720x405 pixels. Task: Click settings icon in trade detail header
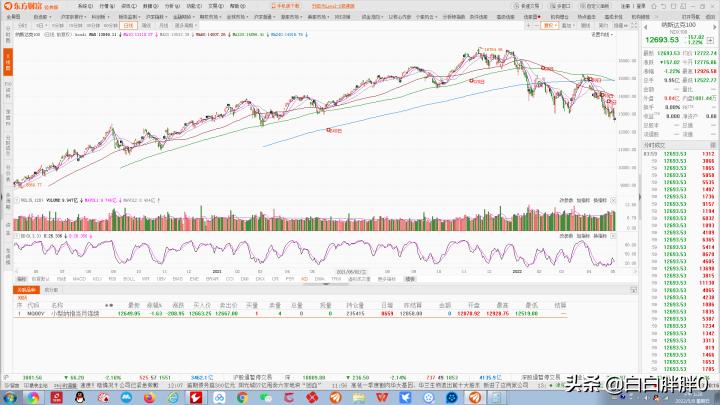click(x=713, y=145)
